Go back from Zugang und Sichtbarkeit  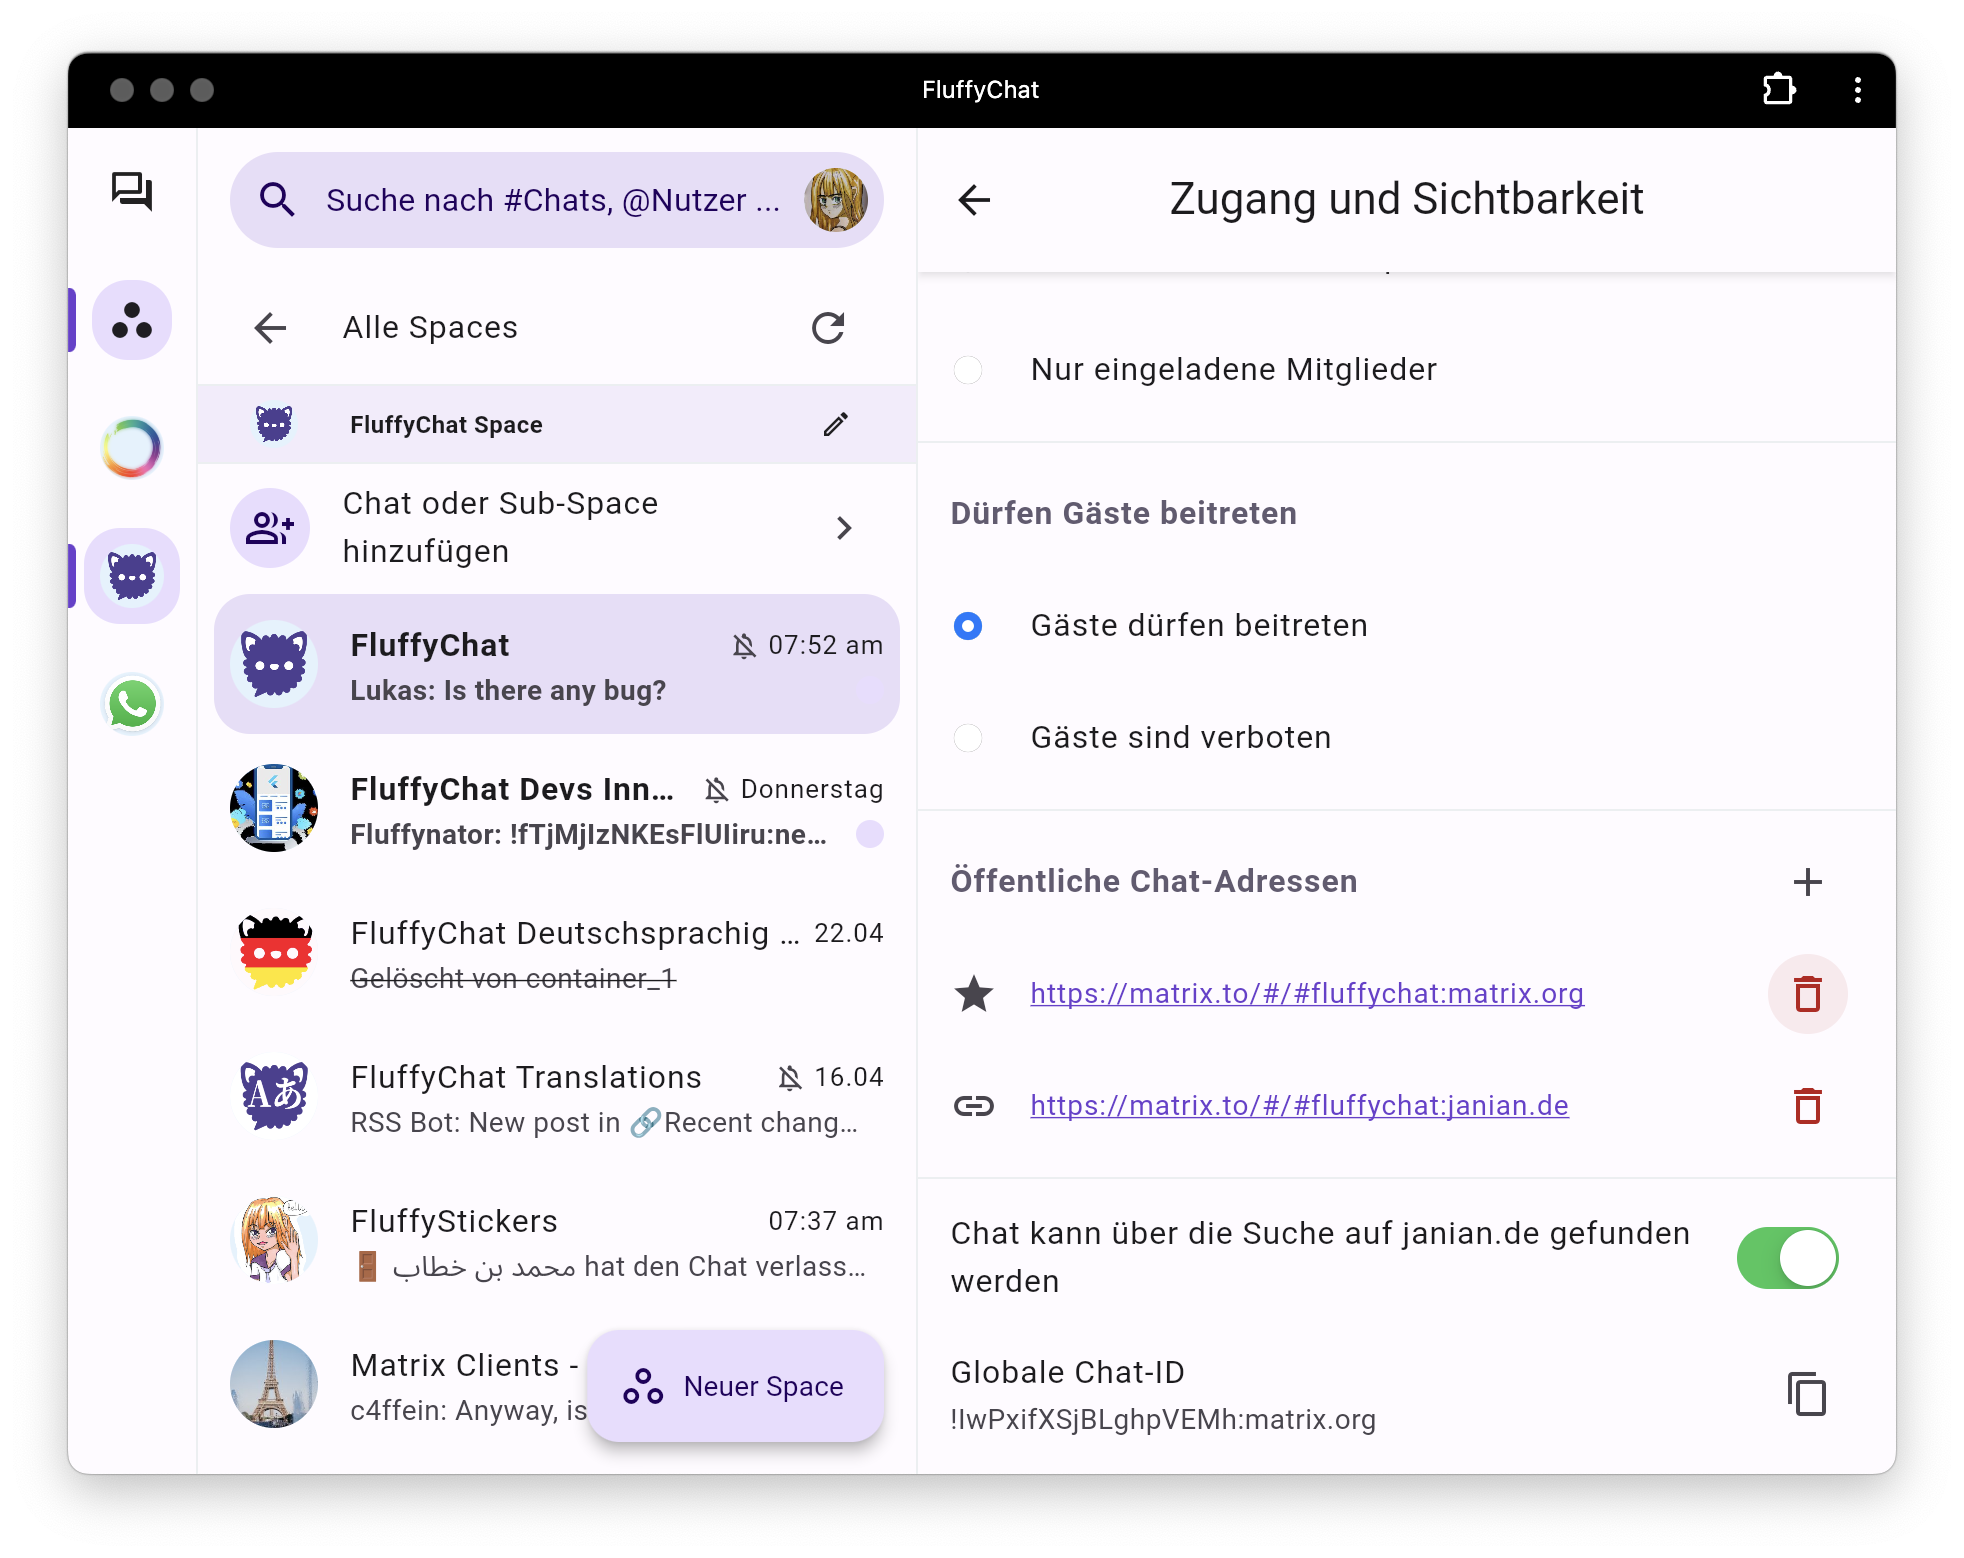(x=974, y=200)
